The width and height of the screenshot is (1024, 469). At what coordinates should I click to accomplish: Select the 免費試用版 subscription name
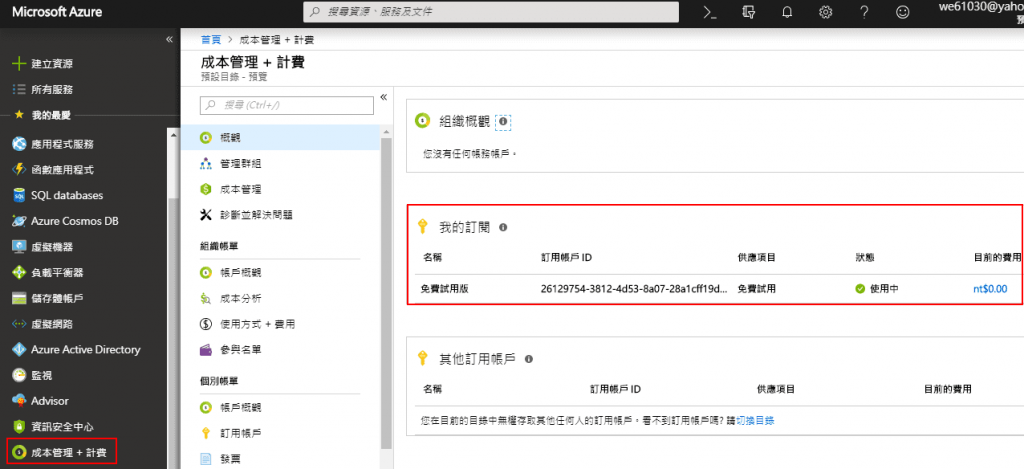point(446,289)
